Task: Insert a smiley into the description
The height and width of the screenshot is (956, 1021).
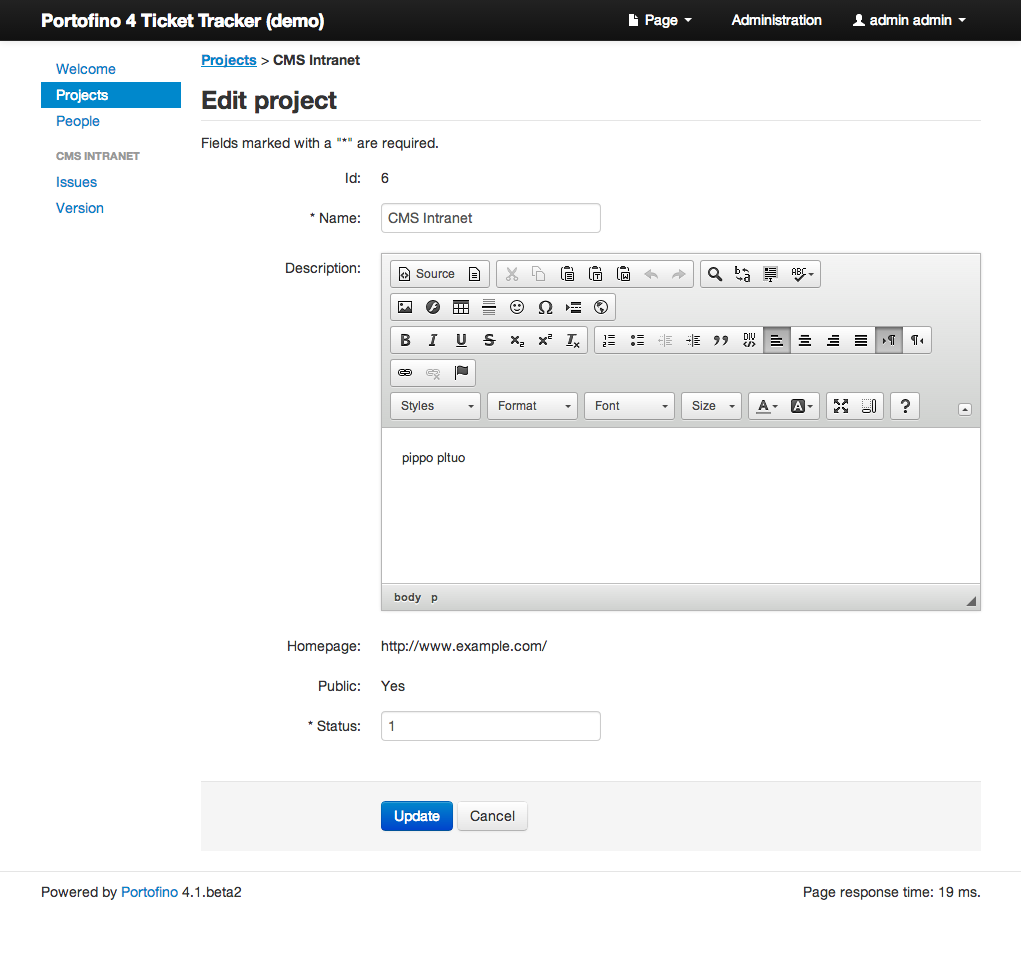Action: (x=517, y=307)
